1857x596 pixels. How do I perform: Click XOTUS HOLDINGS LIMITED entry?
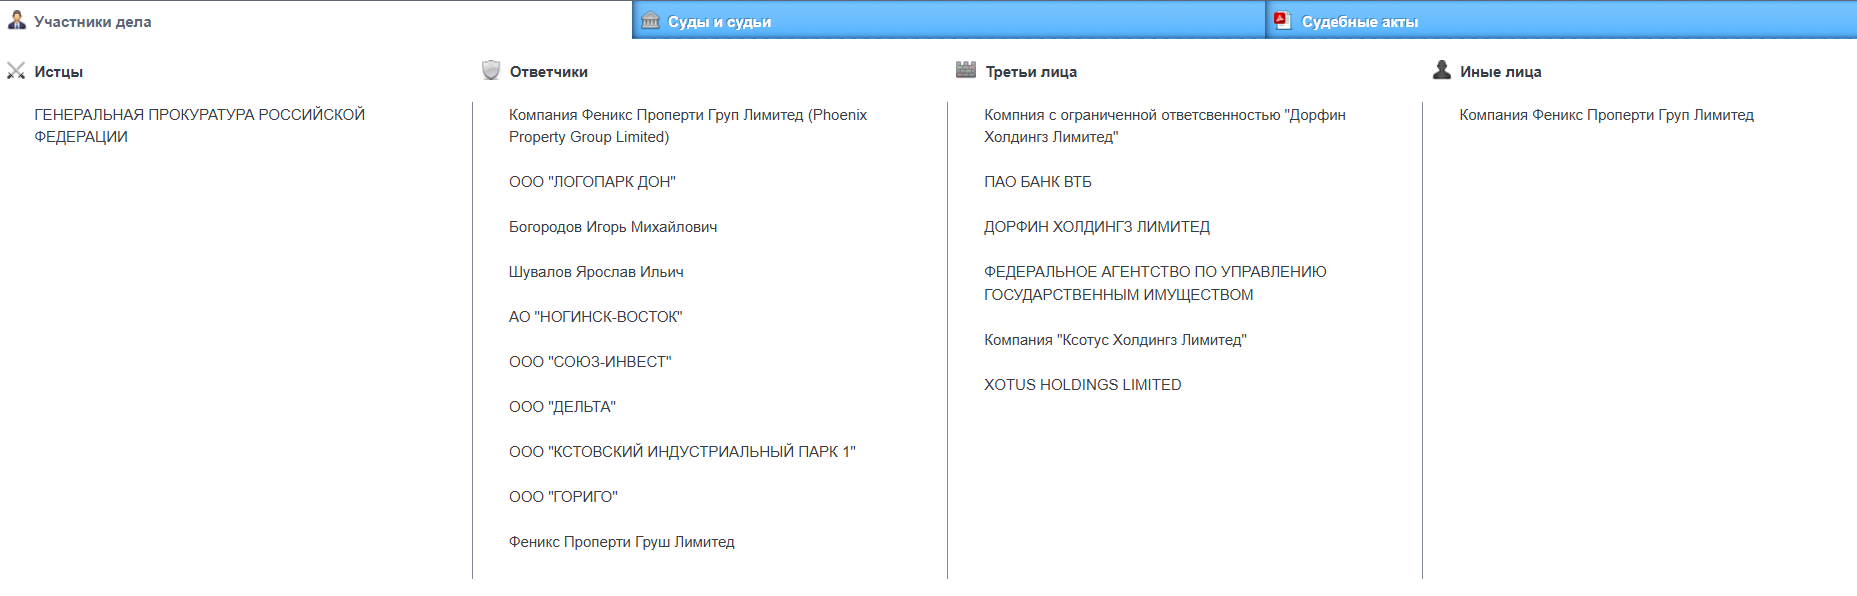[x=1082, y=385]
